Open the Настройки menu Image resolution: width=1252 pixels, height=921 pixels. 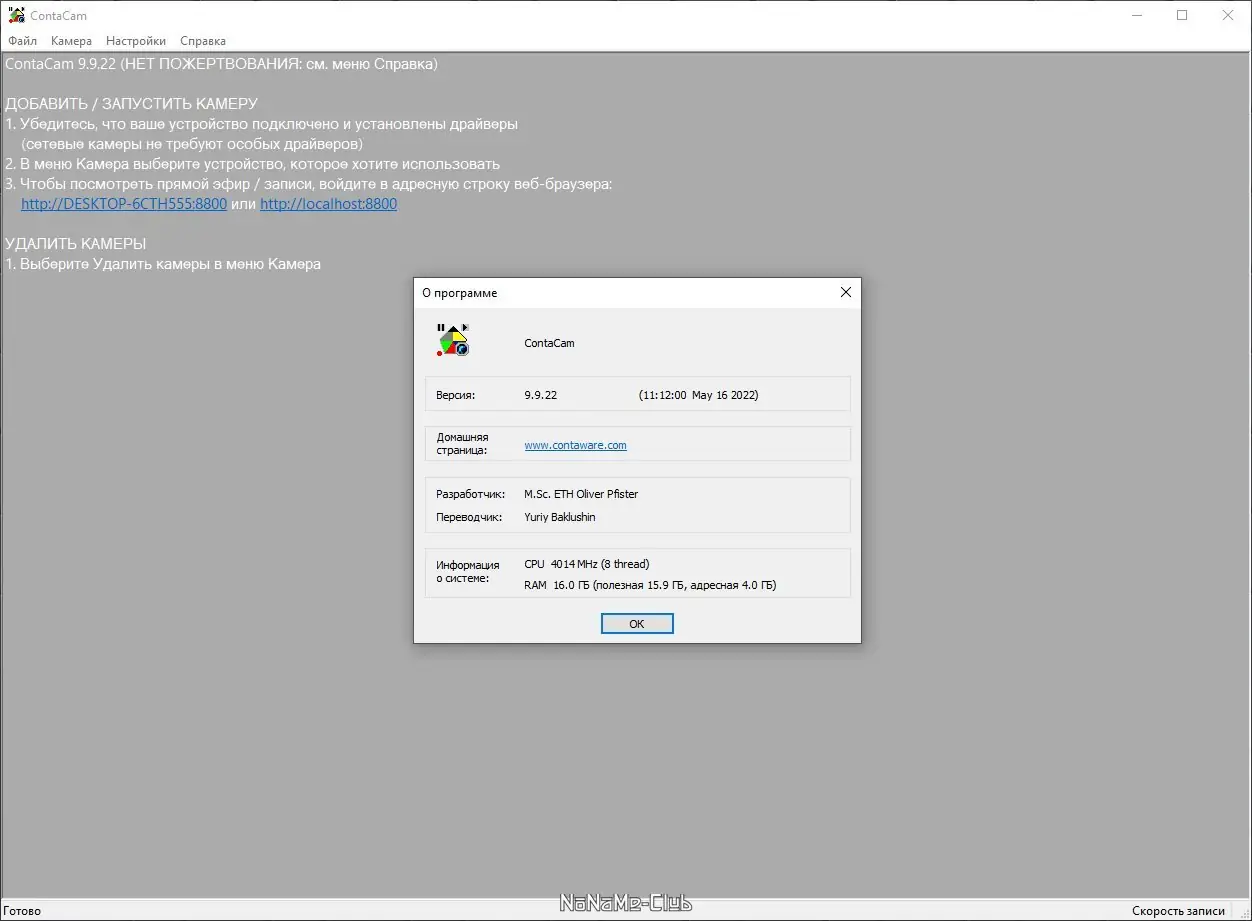136,41
